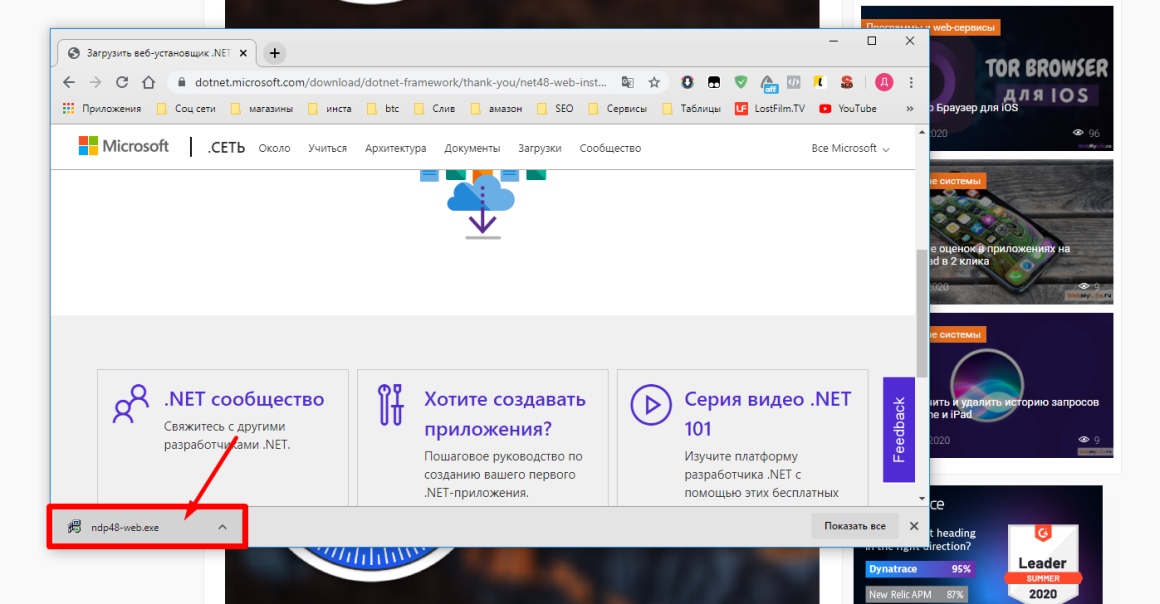Open the code brackets extension icon
Screen dimensions: 1160x604
794,82
